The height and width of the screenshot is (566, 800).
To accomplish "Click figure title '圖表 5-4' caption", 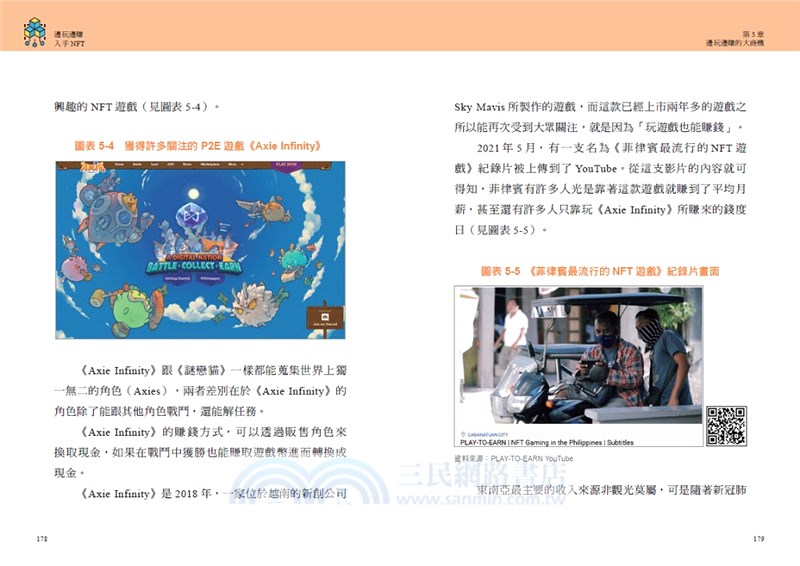I will click(197, 146).
